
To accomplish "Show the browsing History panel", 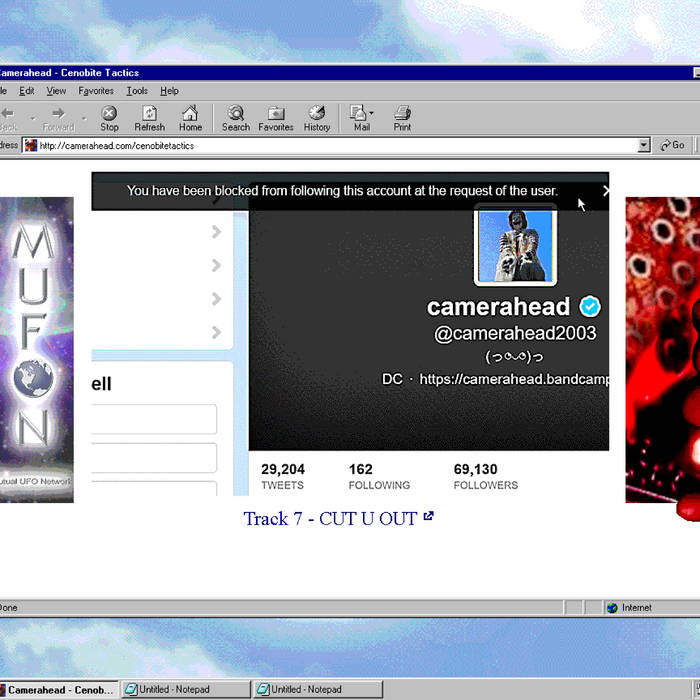I will tap(317, 117).
